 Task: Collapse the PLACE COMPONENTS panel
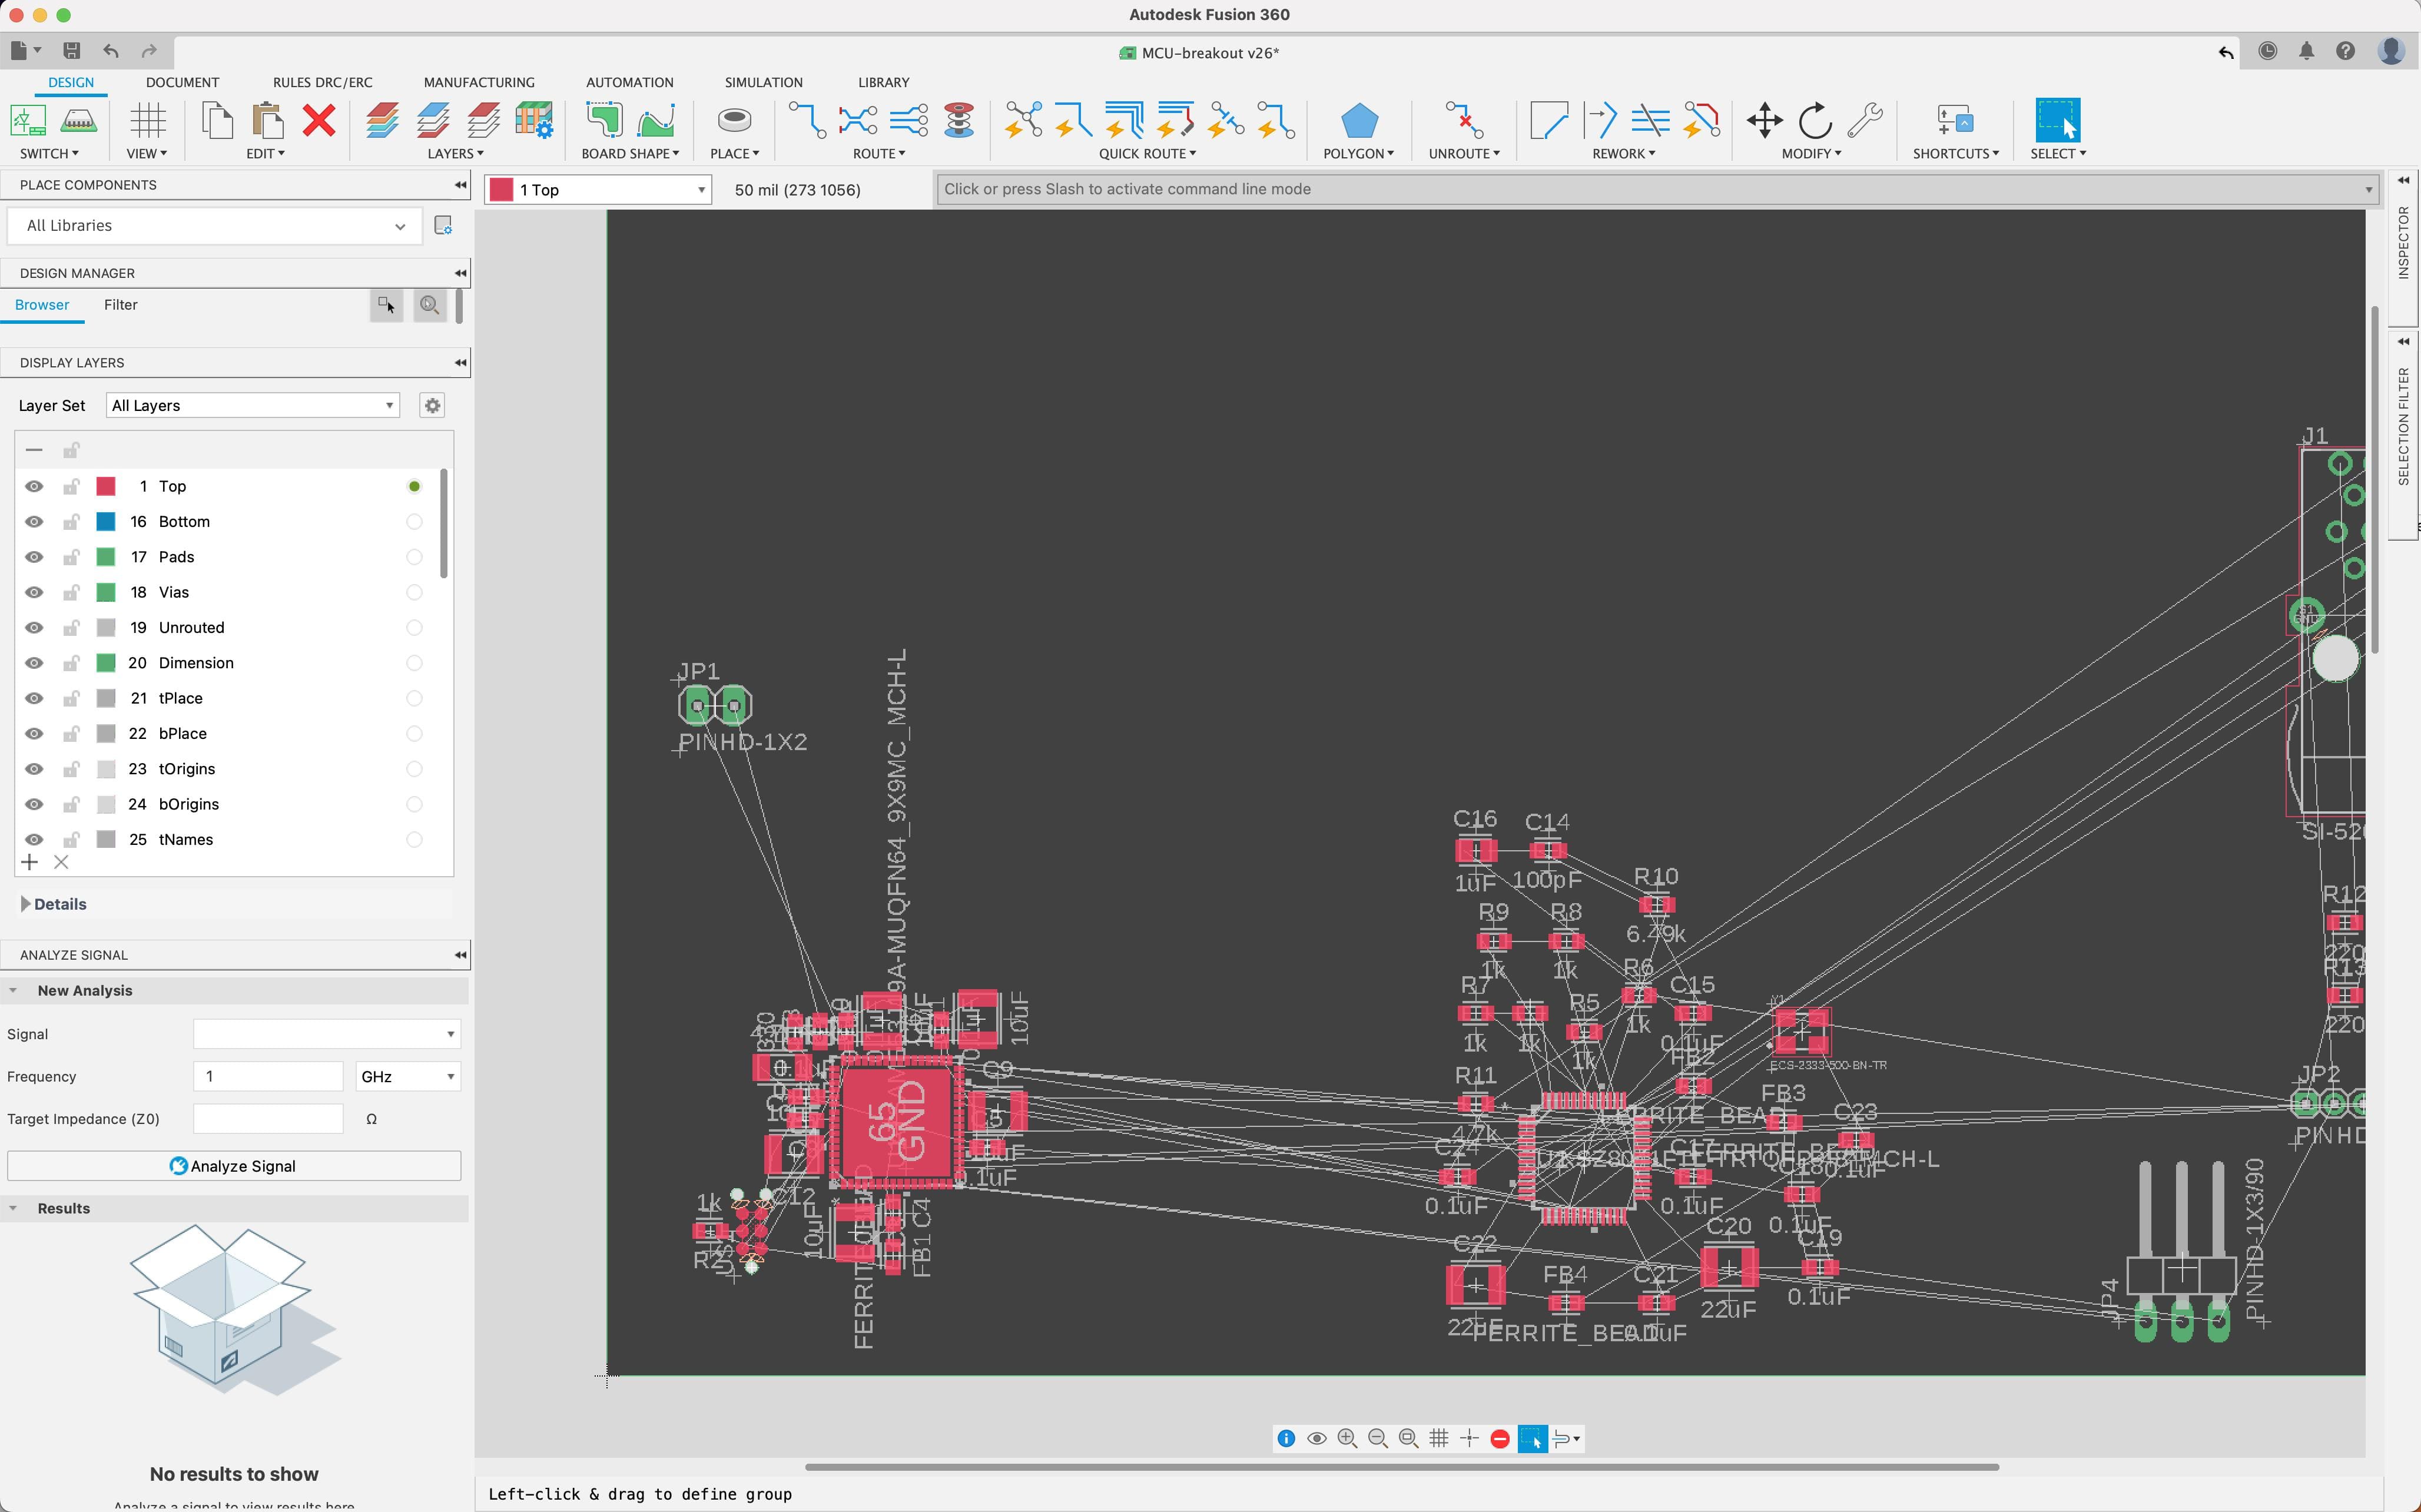tap(460, 185)
